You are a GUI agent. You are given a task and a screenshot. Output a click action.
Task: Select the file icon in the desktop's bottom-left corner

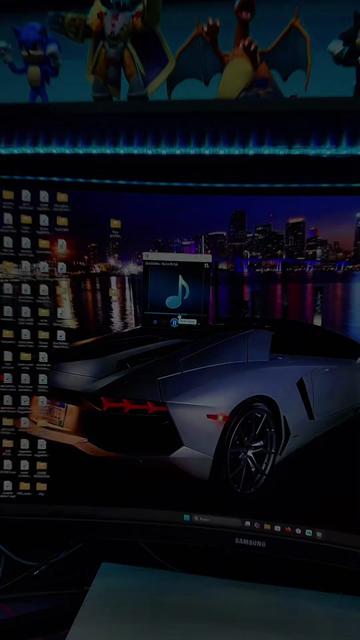8,485
